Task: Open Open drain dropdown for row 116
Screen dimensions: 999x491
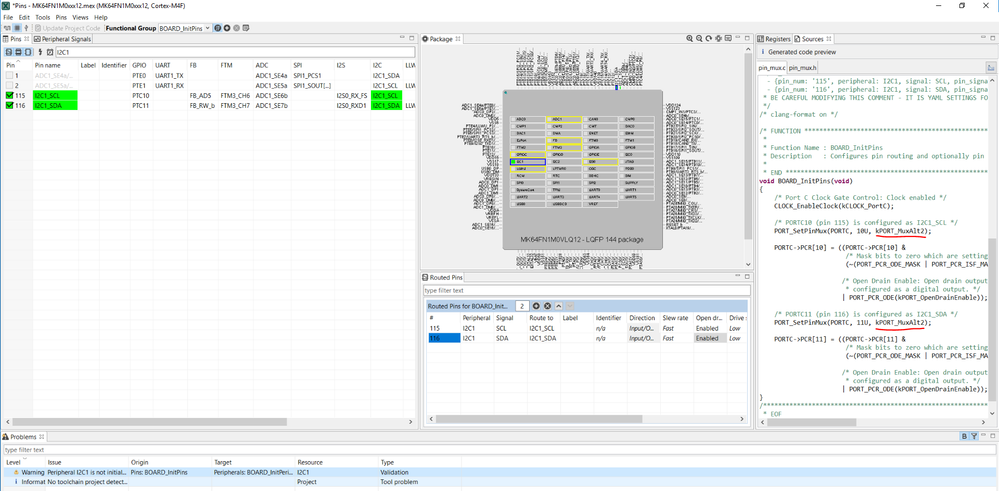Action: (710, 338)
